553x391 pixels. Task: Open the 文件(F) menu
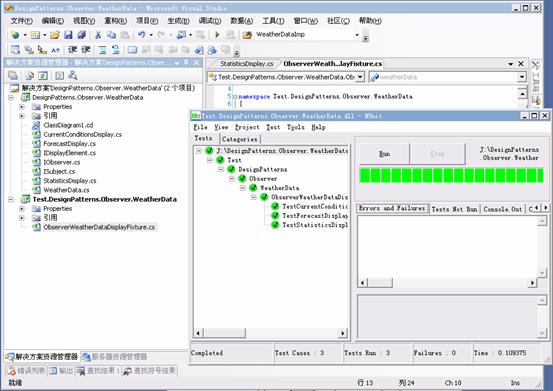pyautogui.click(x=22, y=21)
